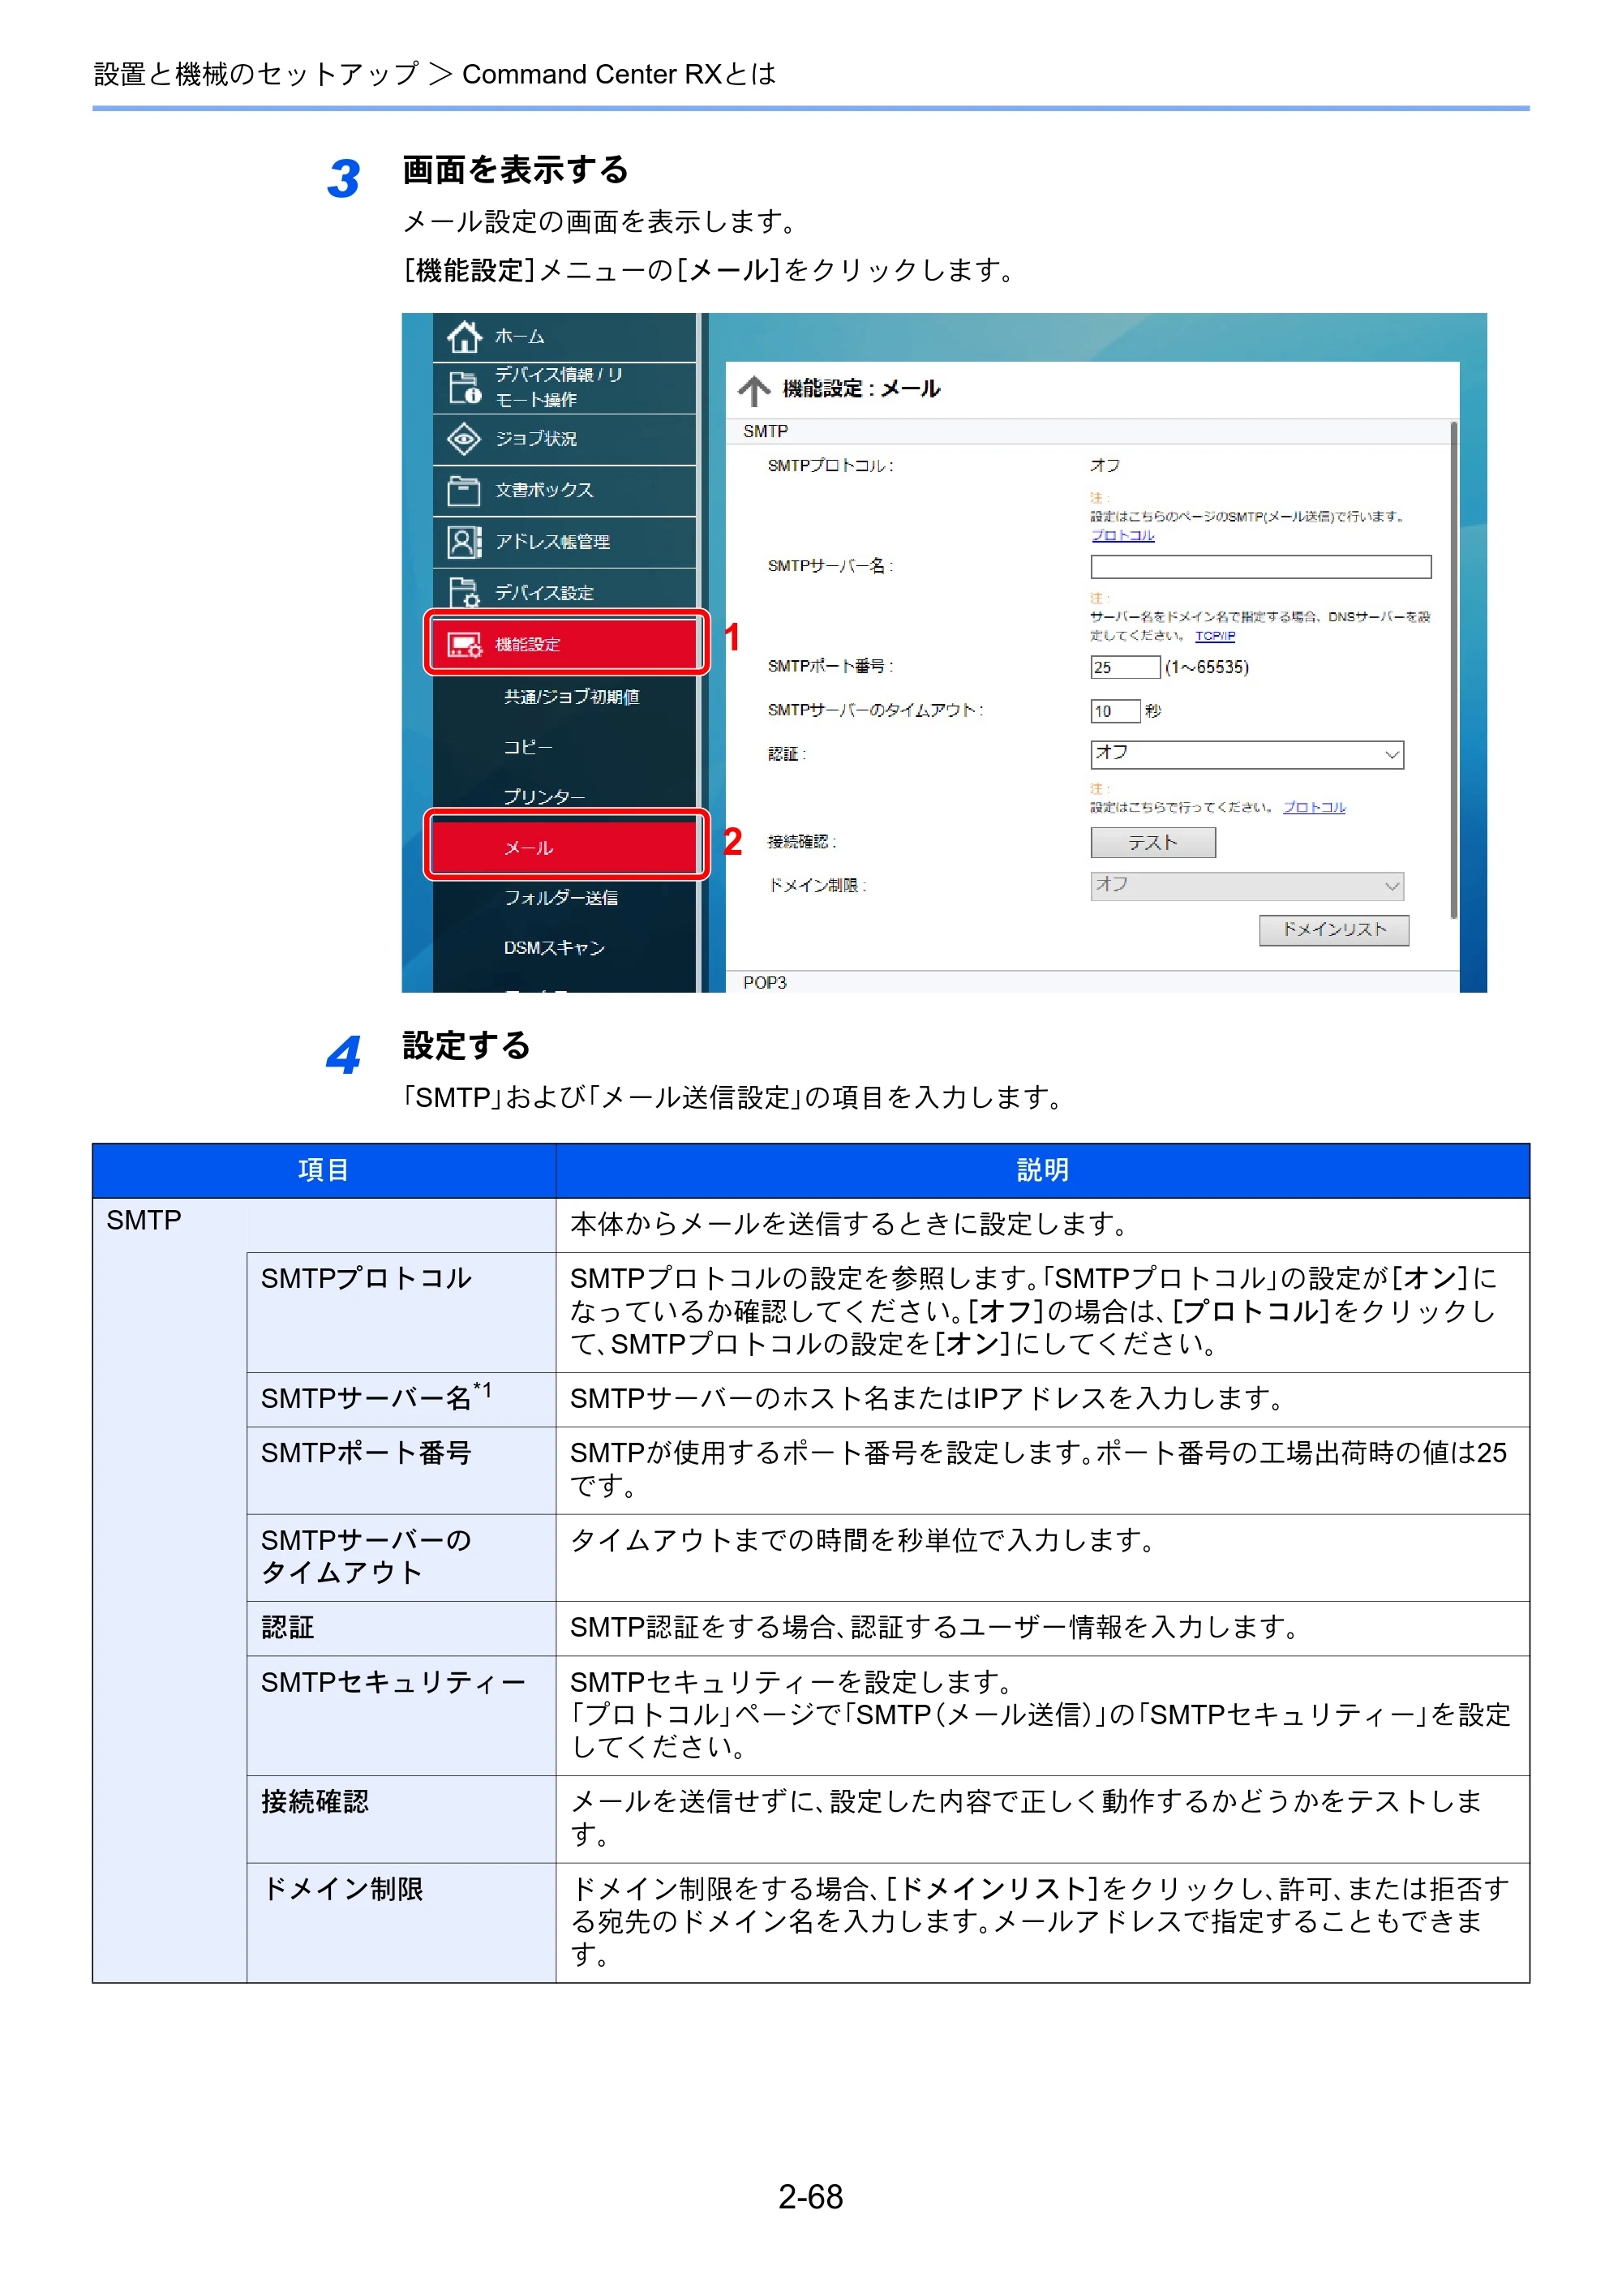Click the デバイス設定 gear document icon
This screenshot has width=1622, height=2296.
(463, 593)
